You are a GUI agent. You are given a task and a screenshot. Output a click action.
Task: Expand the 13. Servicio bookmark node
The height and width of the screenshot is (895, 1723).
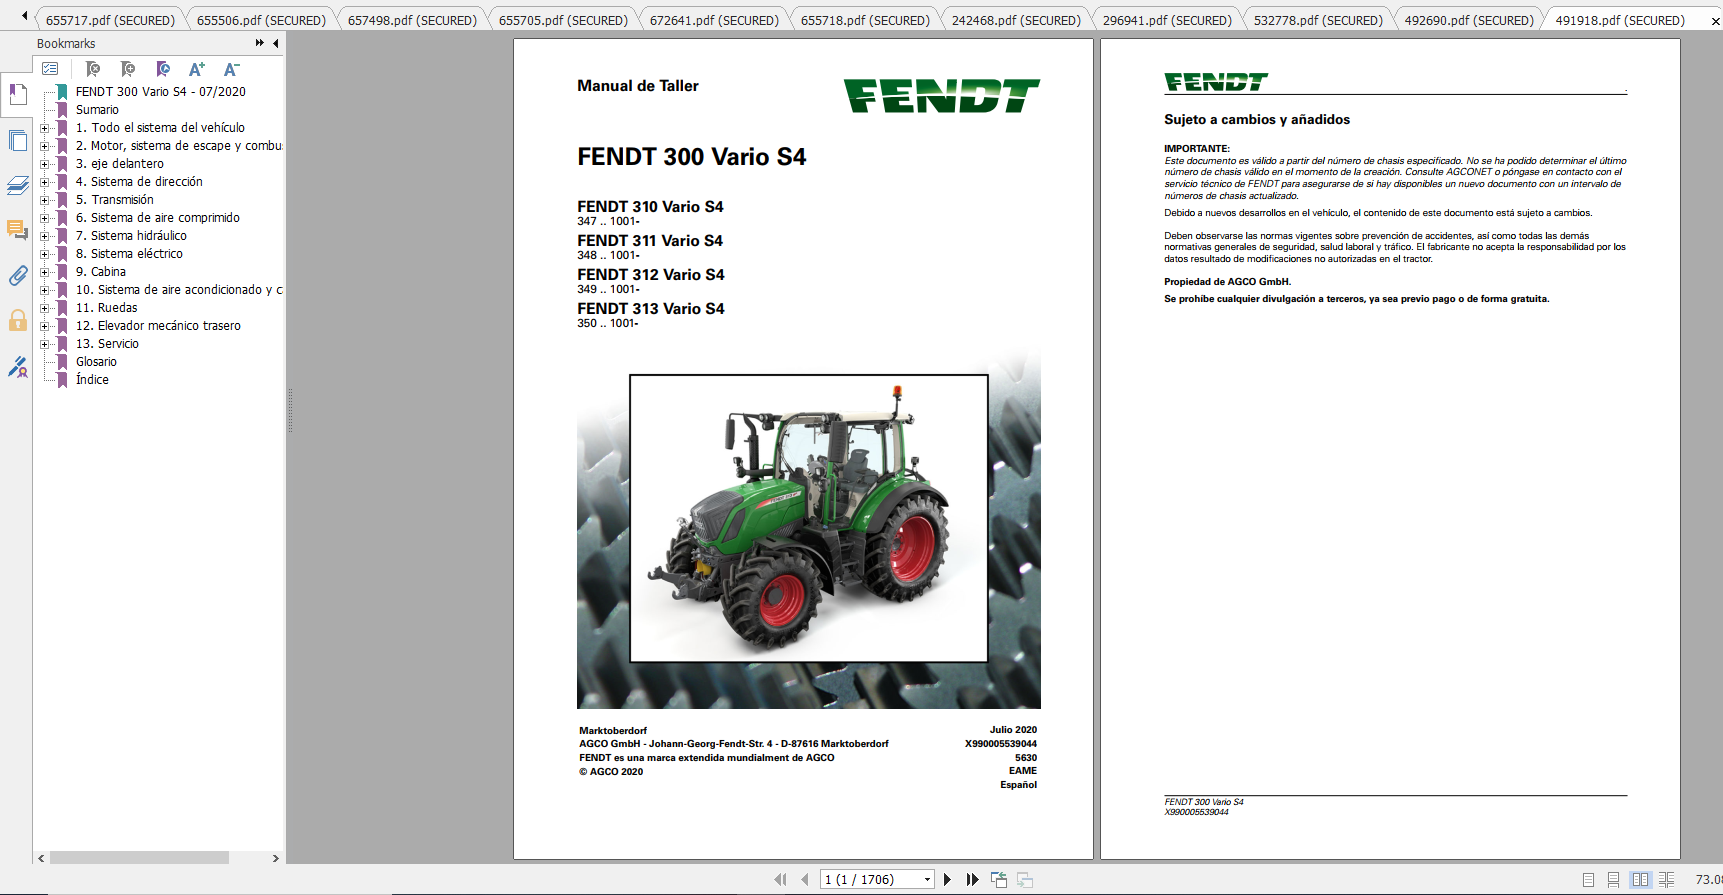(x=44, y=344)
